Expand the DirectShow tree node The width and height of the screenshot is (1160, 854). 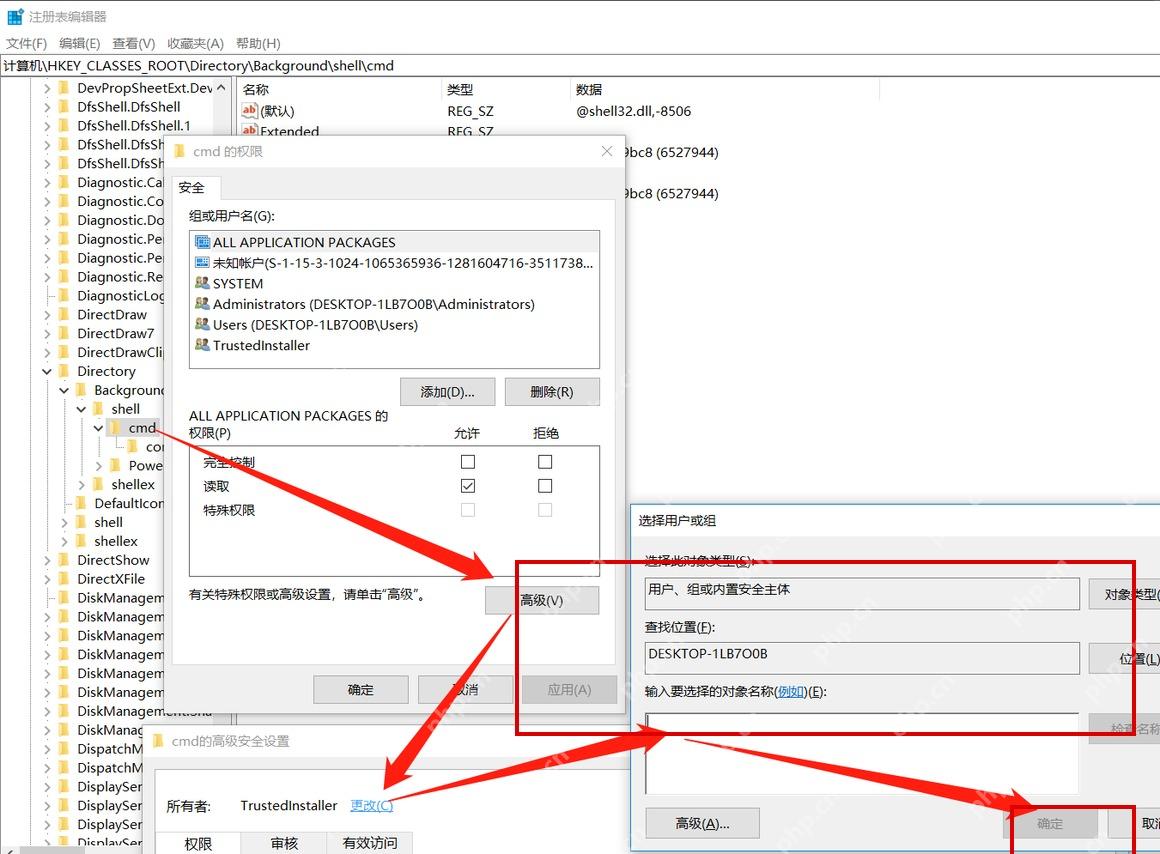coord(47,559)
